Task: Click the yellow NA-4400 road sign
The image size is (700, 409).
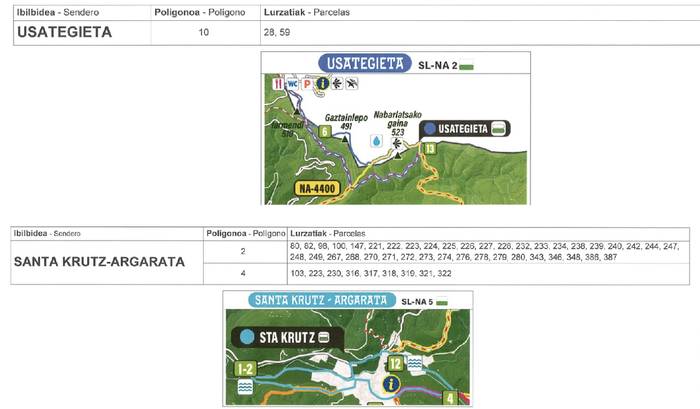Action: 317,188
